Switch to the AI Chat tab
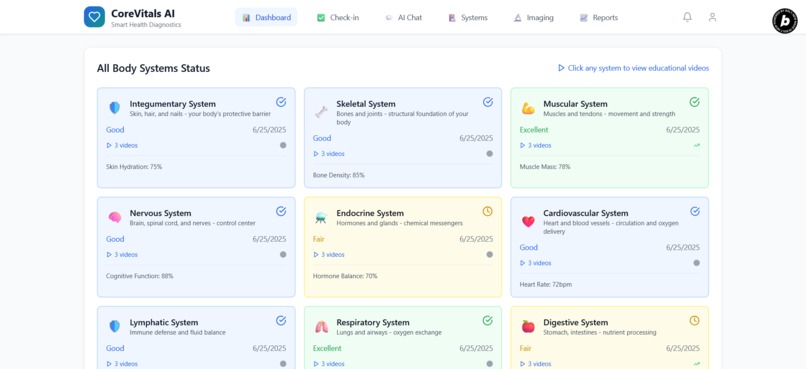Image resolution: width=806 pixels, height=369 pixels. (404, 17)
